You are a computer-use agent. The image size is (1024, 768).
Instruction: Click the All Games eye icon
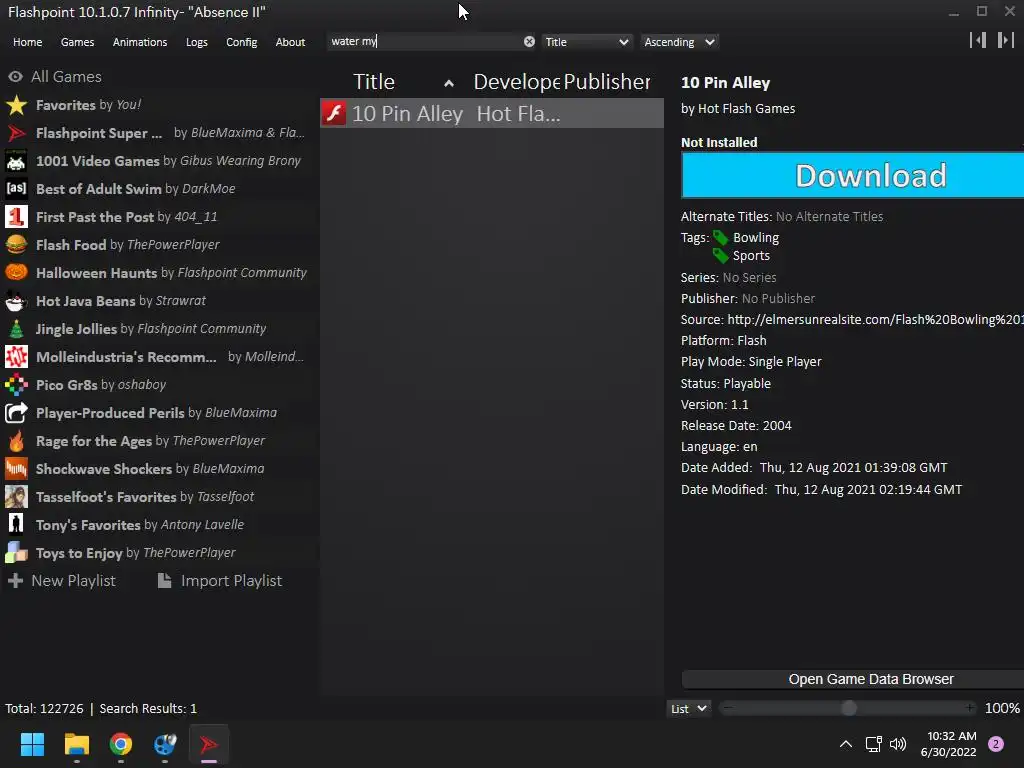16,77
